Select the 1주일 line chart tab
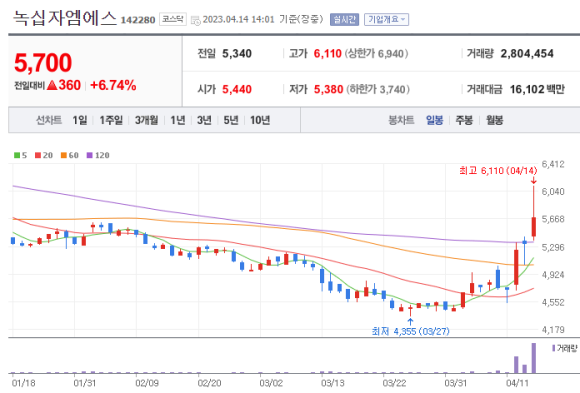Viewport: 580px width, 393px height. tap(111, 120)
